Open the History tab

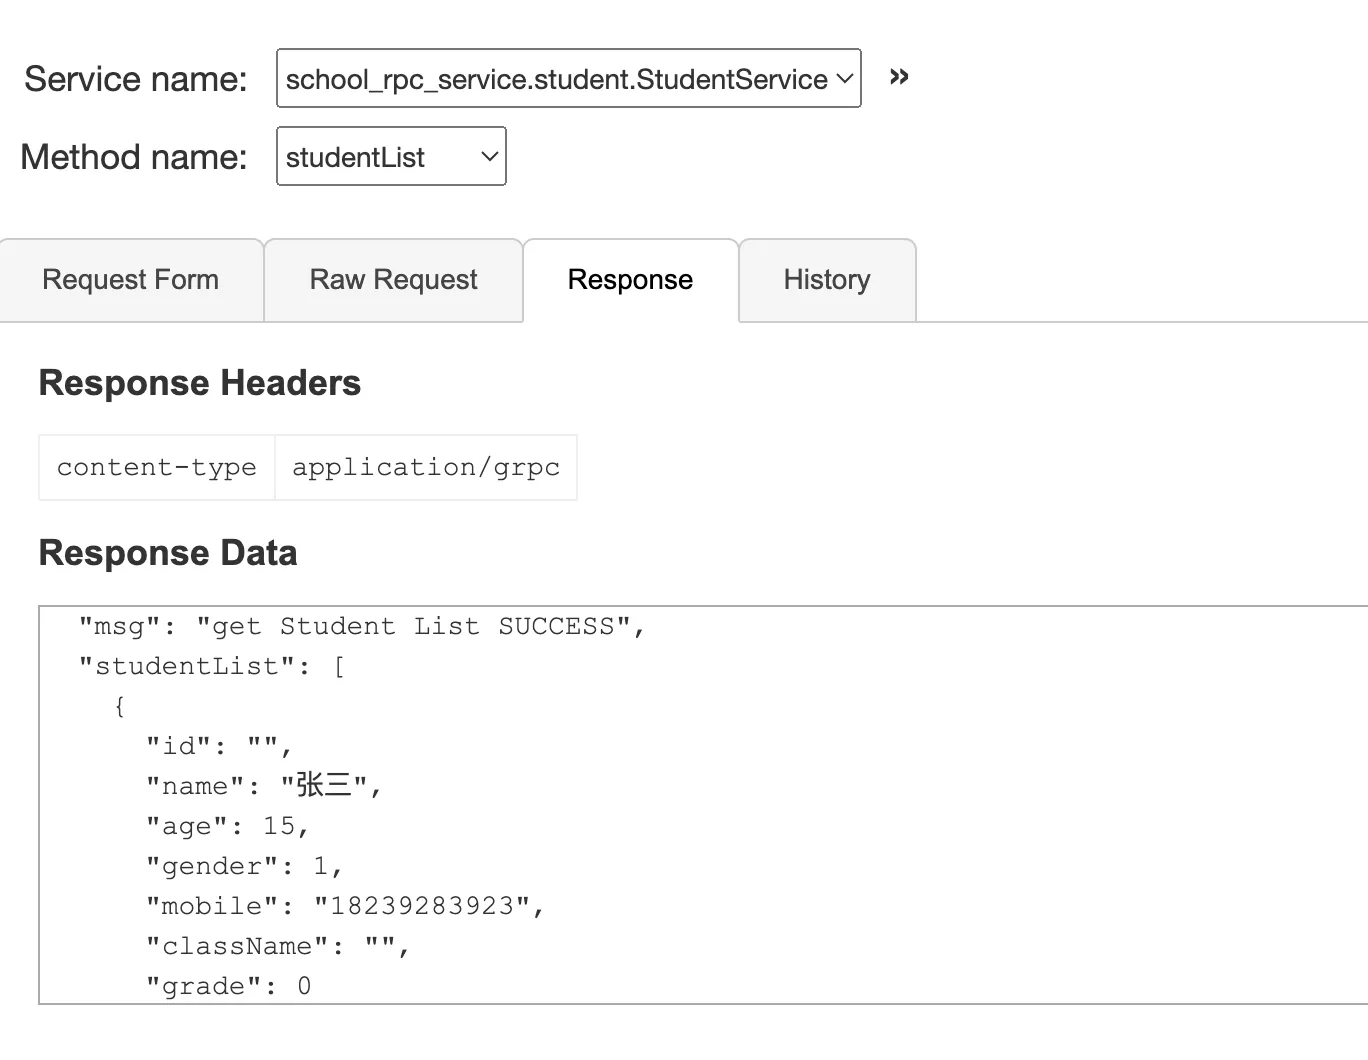tap(827, 280)
